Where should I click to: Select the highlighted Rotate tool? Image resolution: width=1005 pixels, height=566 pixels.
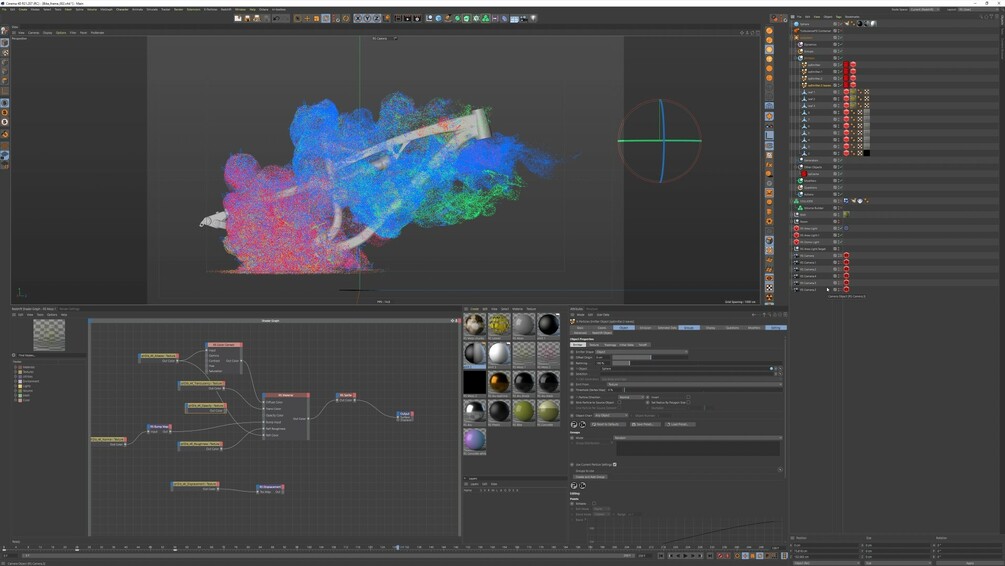click(x=326, y=19)
